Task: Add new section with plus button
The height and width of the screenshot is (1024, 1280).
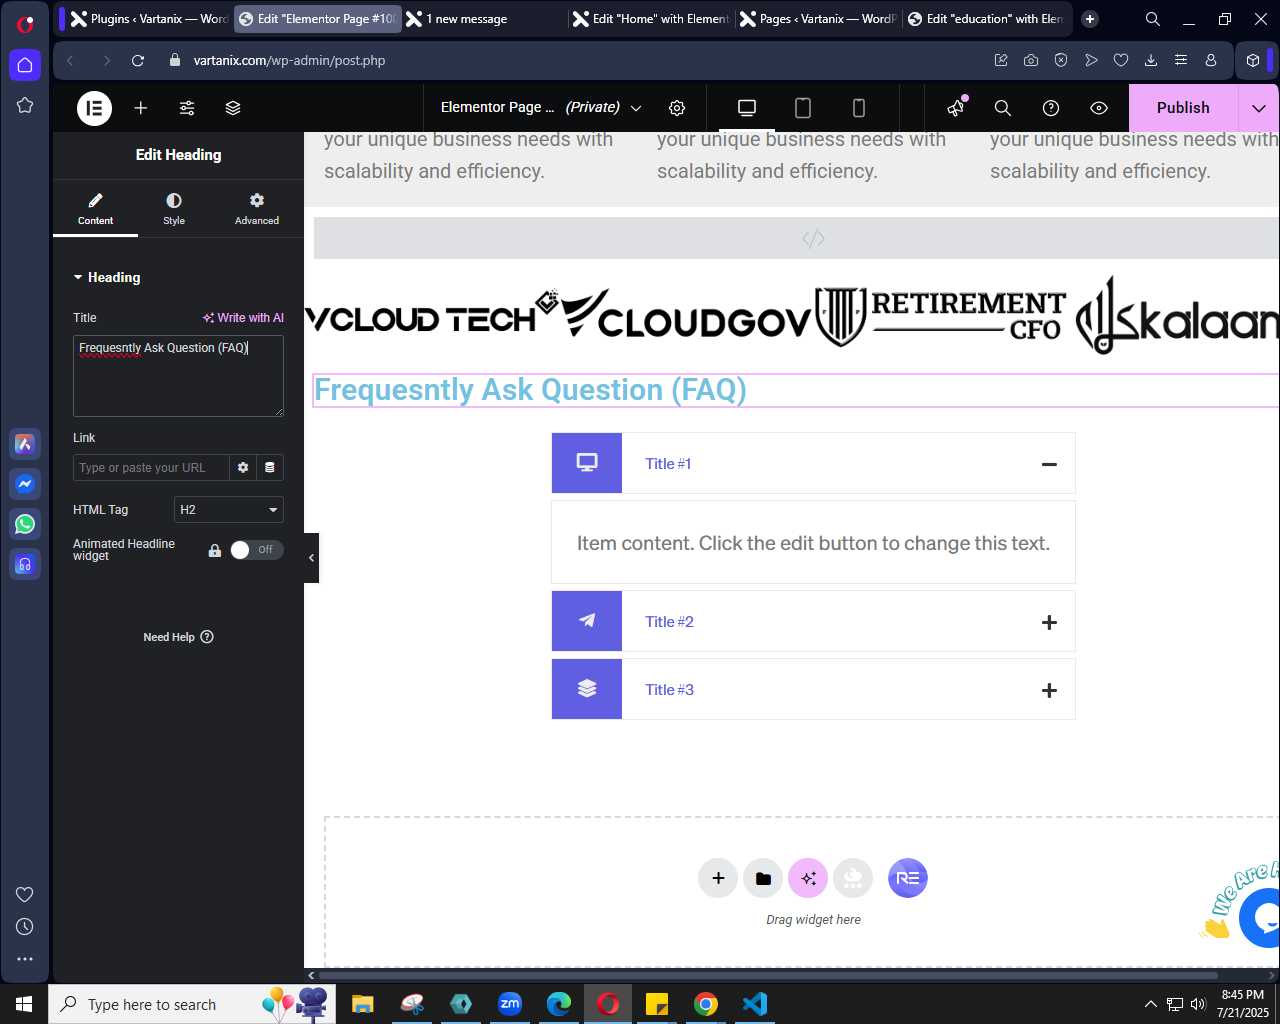Action: tap(718, 878)
